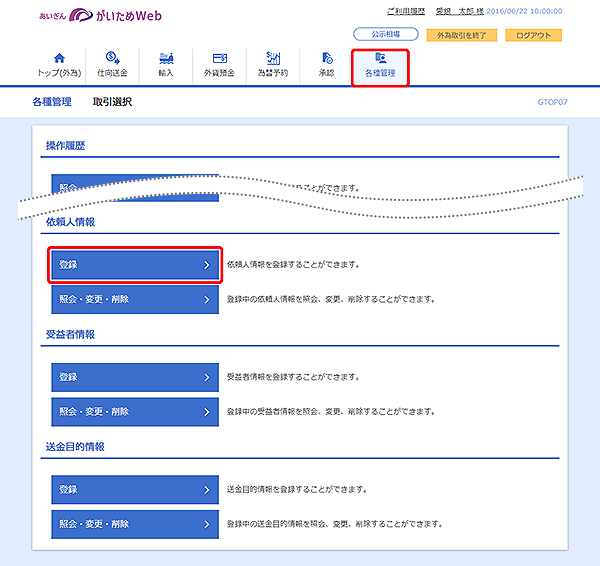Click the date and time 2016/06/22 10:00:00
600x566 pixels.
tap(524, 11)
